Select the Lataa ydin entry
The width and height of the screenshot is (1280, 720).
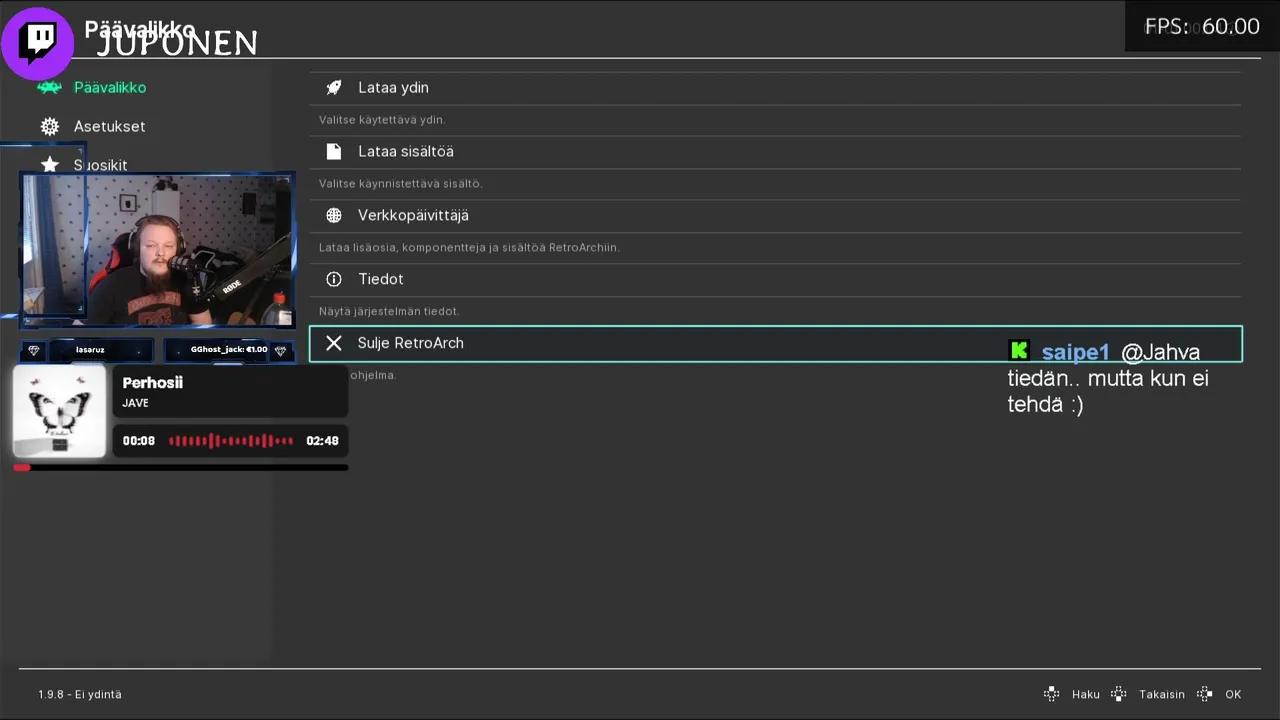[775, 88]
